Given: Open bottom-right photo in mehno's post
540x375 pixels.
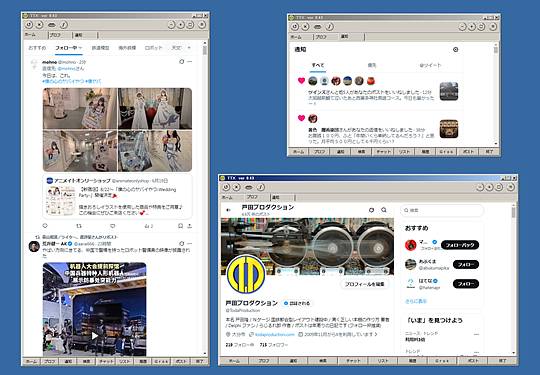Looking at the screenshot, I should tap(155, 151).
